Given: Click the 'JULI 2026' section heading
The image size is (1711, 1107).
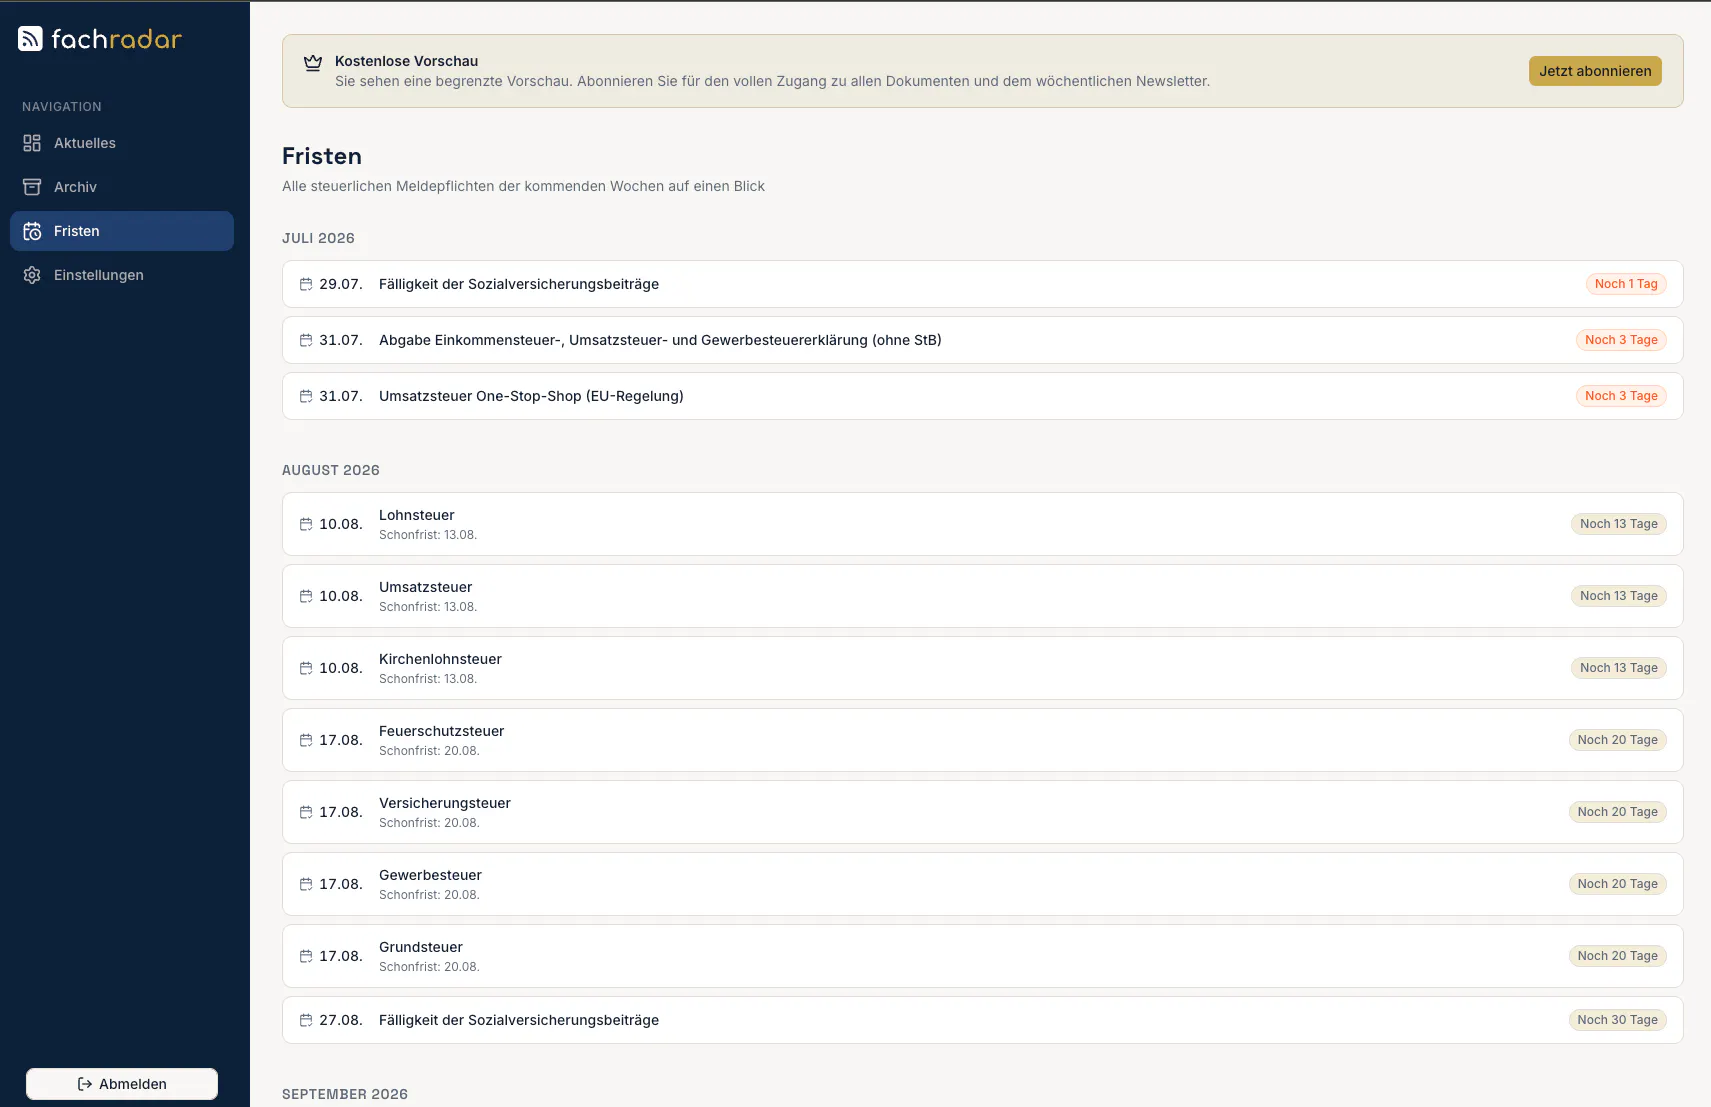Looking at the screenshot, I should tap(318, 238).
